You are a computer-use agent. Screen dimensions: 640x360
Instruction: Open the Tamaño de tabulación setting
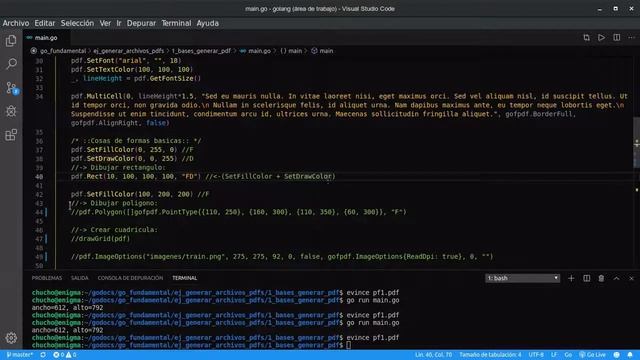(490, 355)
